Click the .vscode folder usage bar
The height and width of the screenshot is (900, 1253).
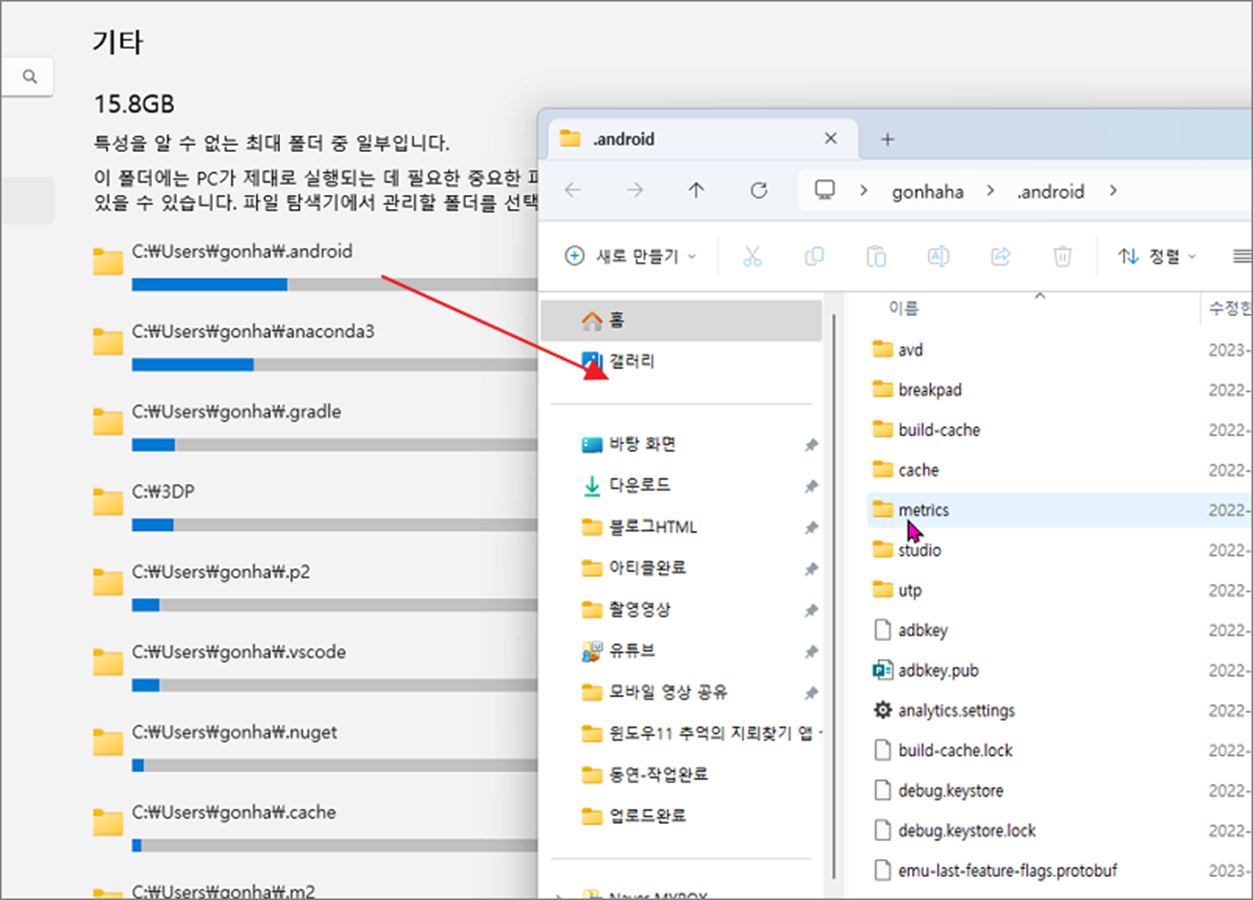[335, 685]
